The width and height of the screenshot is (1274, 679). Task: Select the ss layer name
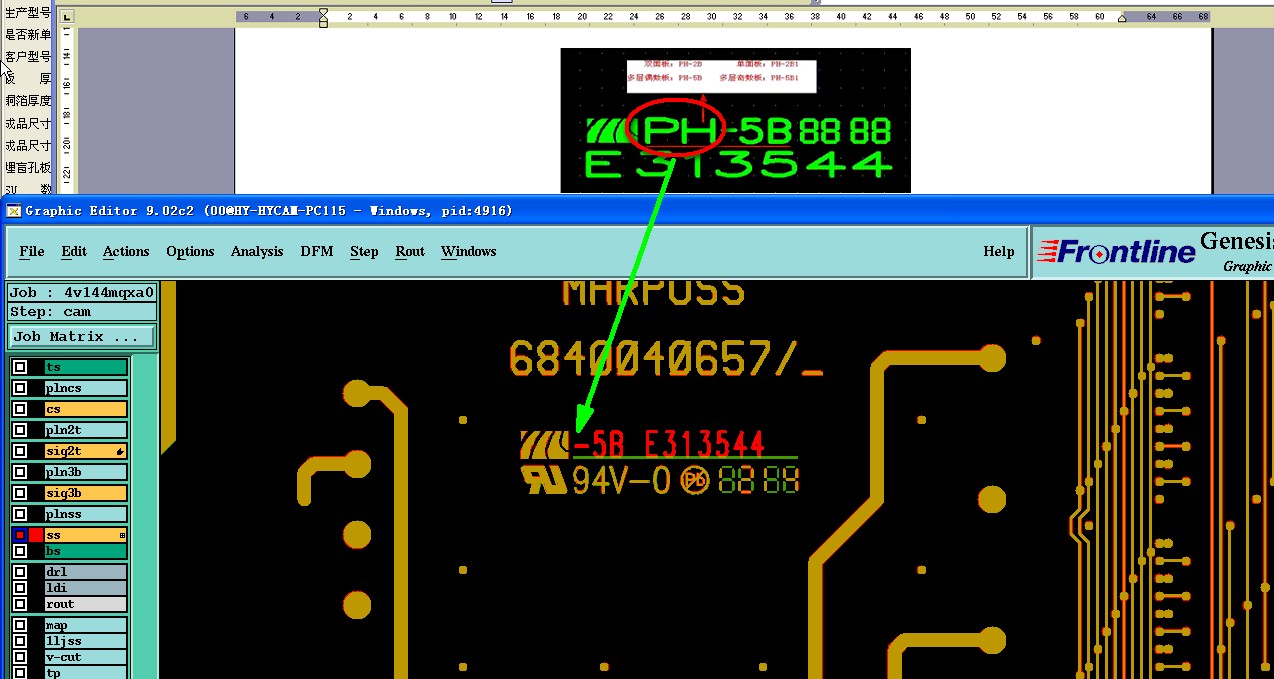click(x=86, y=535)
